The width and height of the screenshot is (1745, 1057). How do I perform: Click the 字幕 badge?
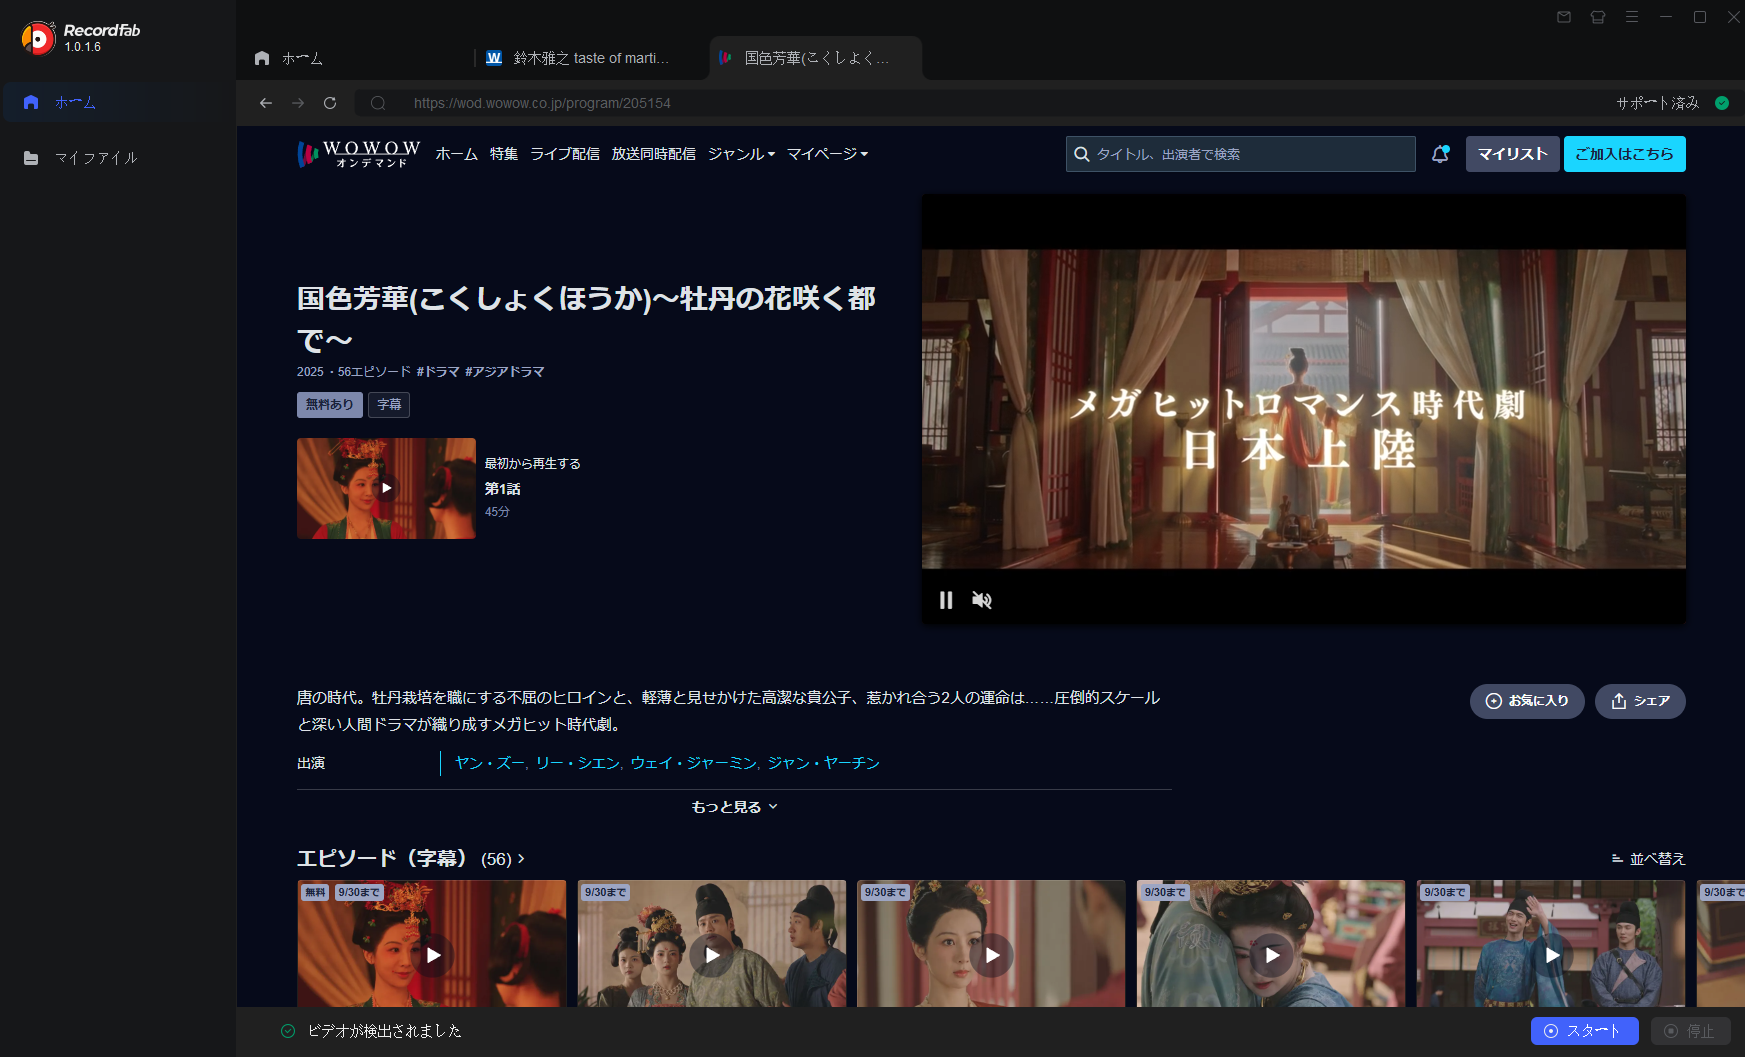point(389,405)
